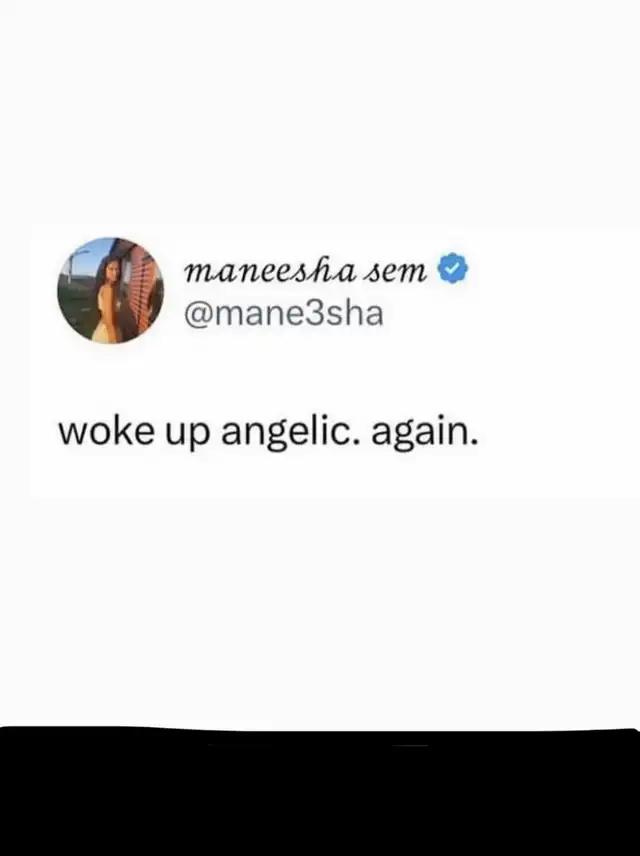
Task: Click the '@' symbol in the handle
Action: click(199, 315)
